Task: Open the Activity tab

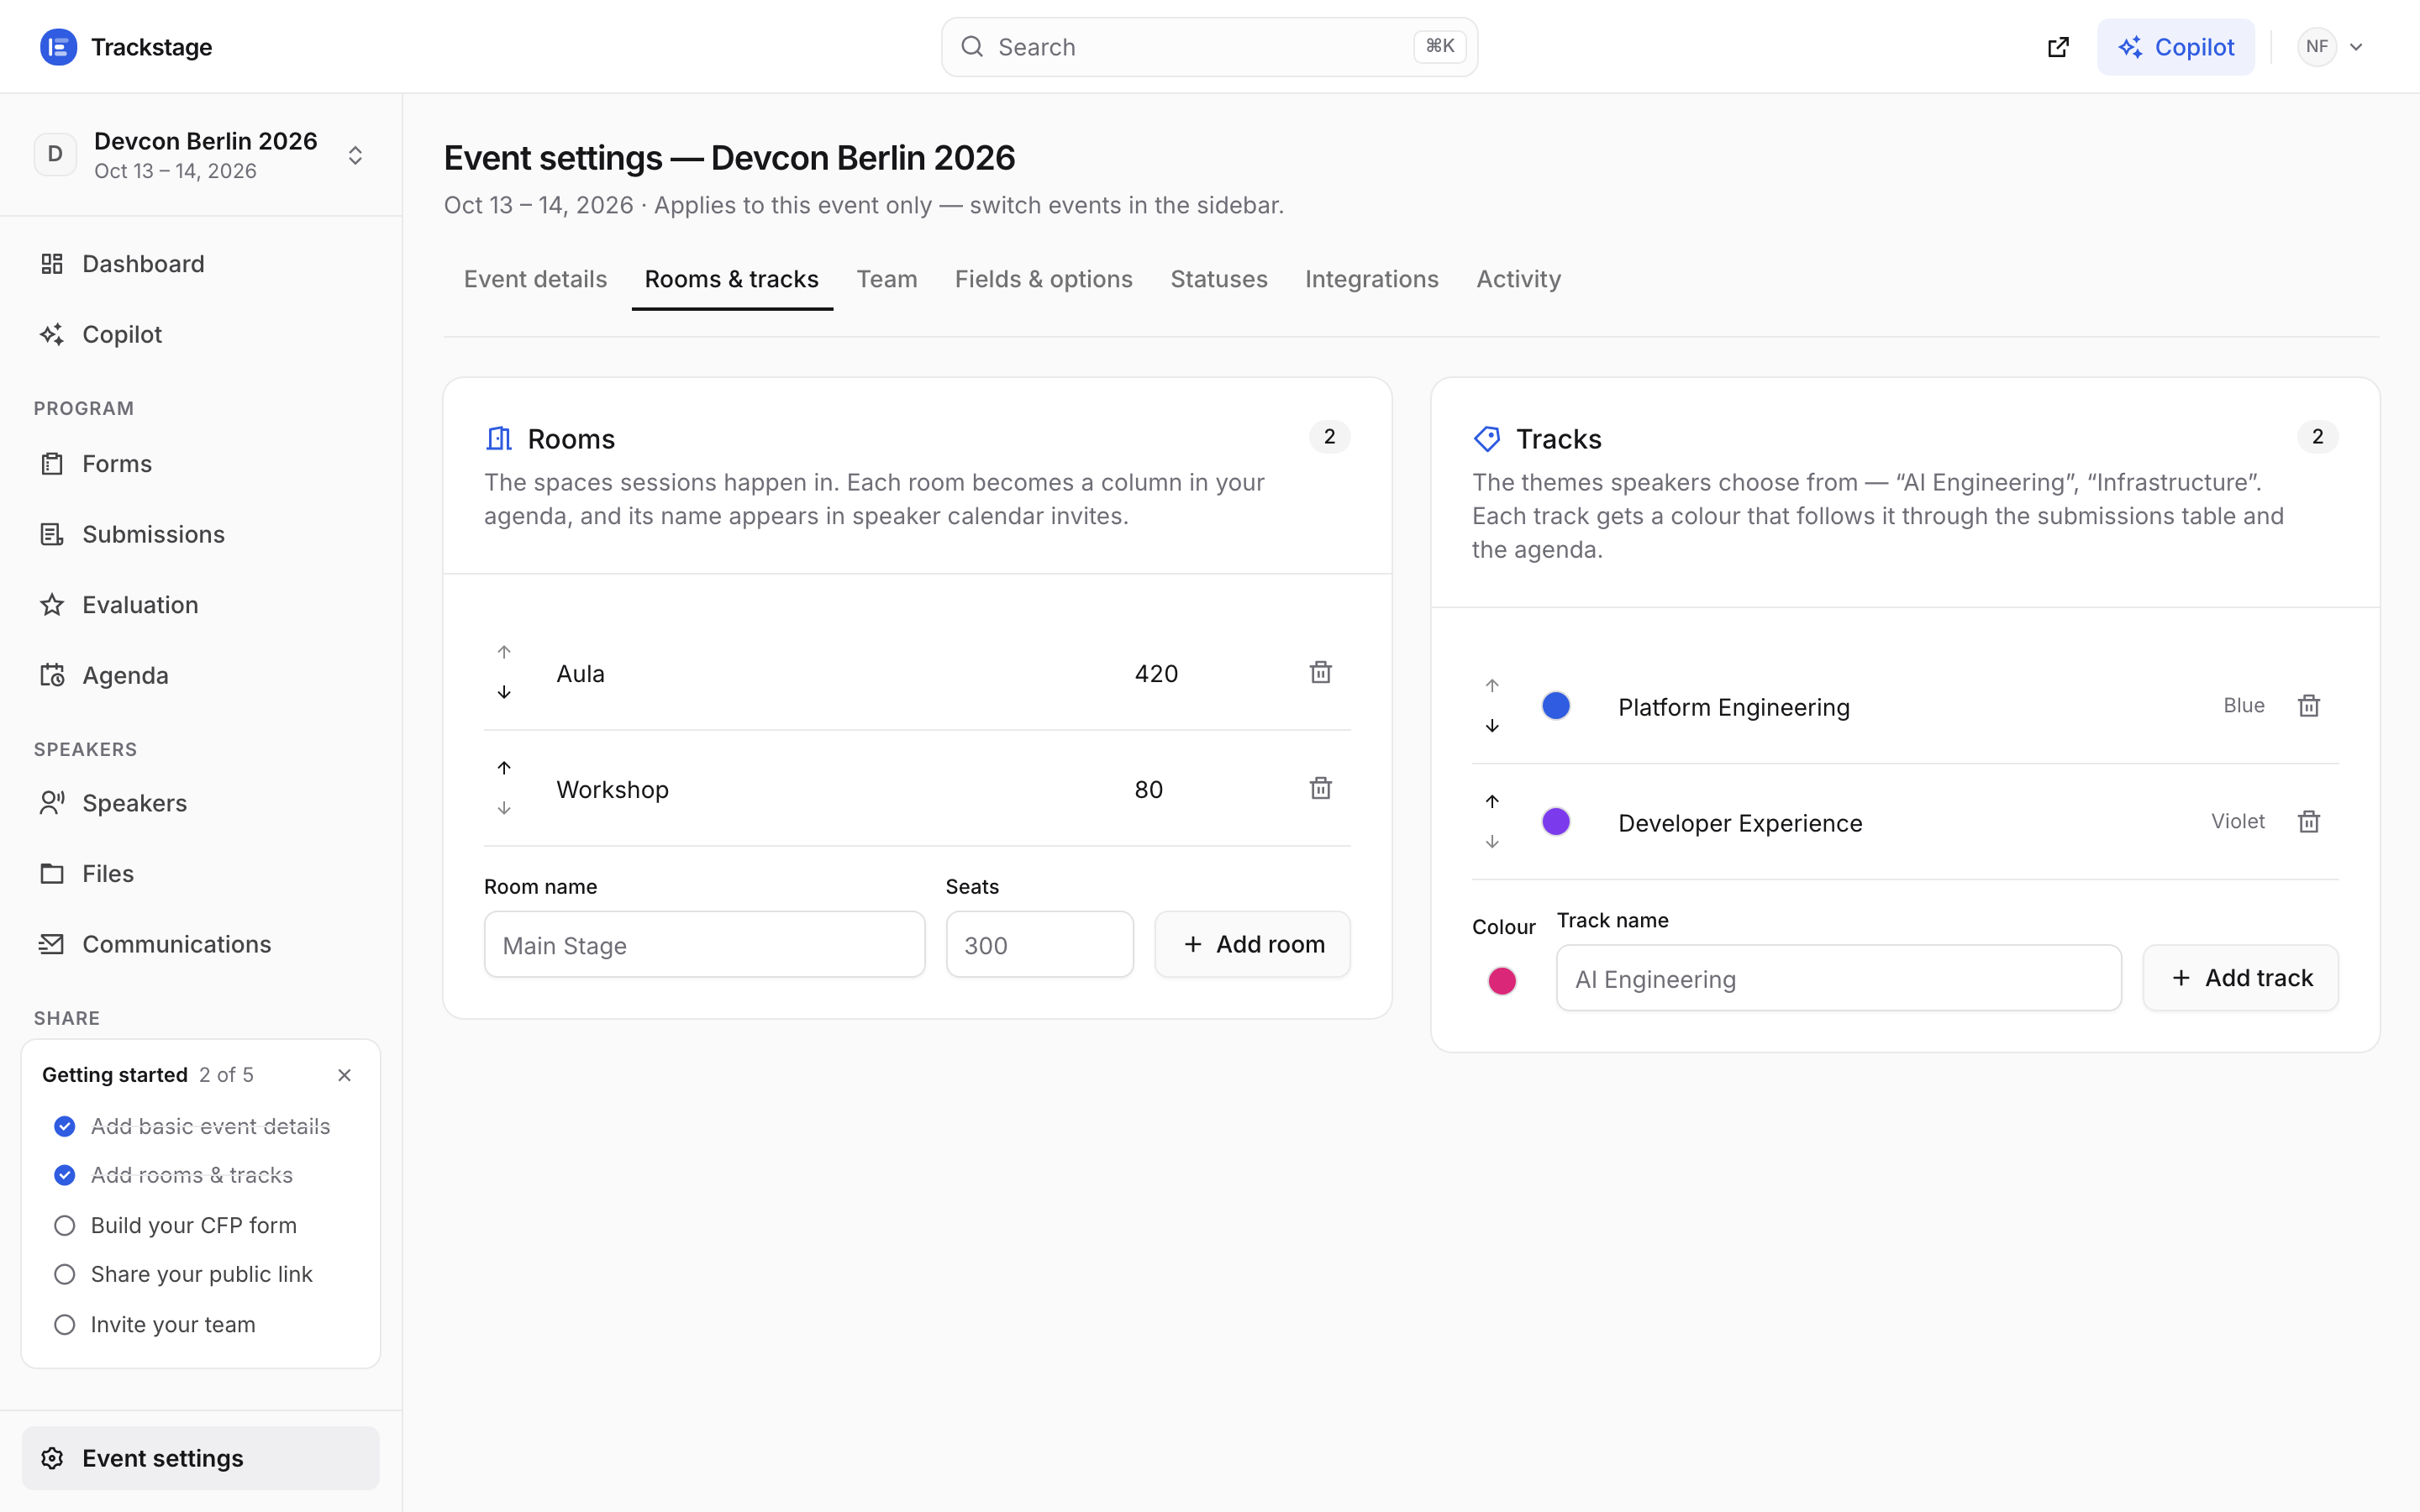Action: point(1518,279)
